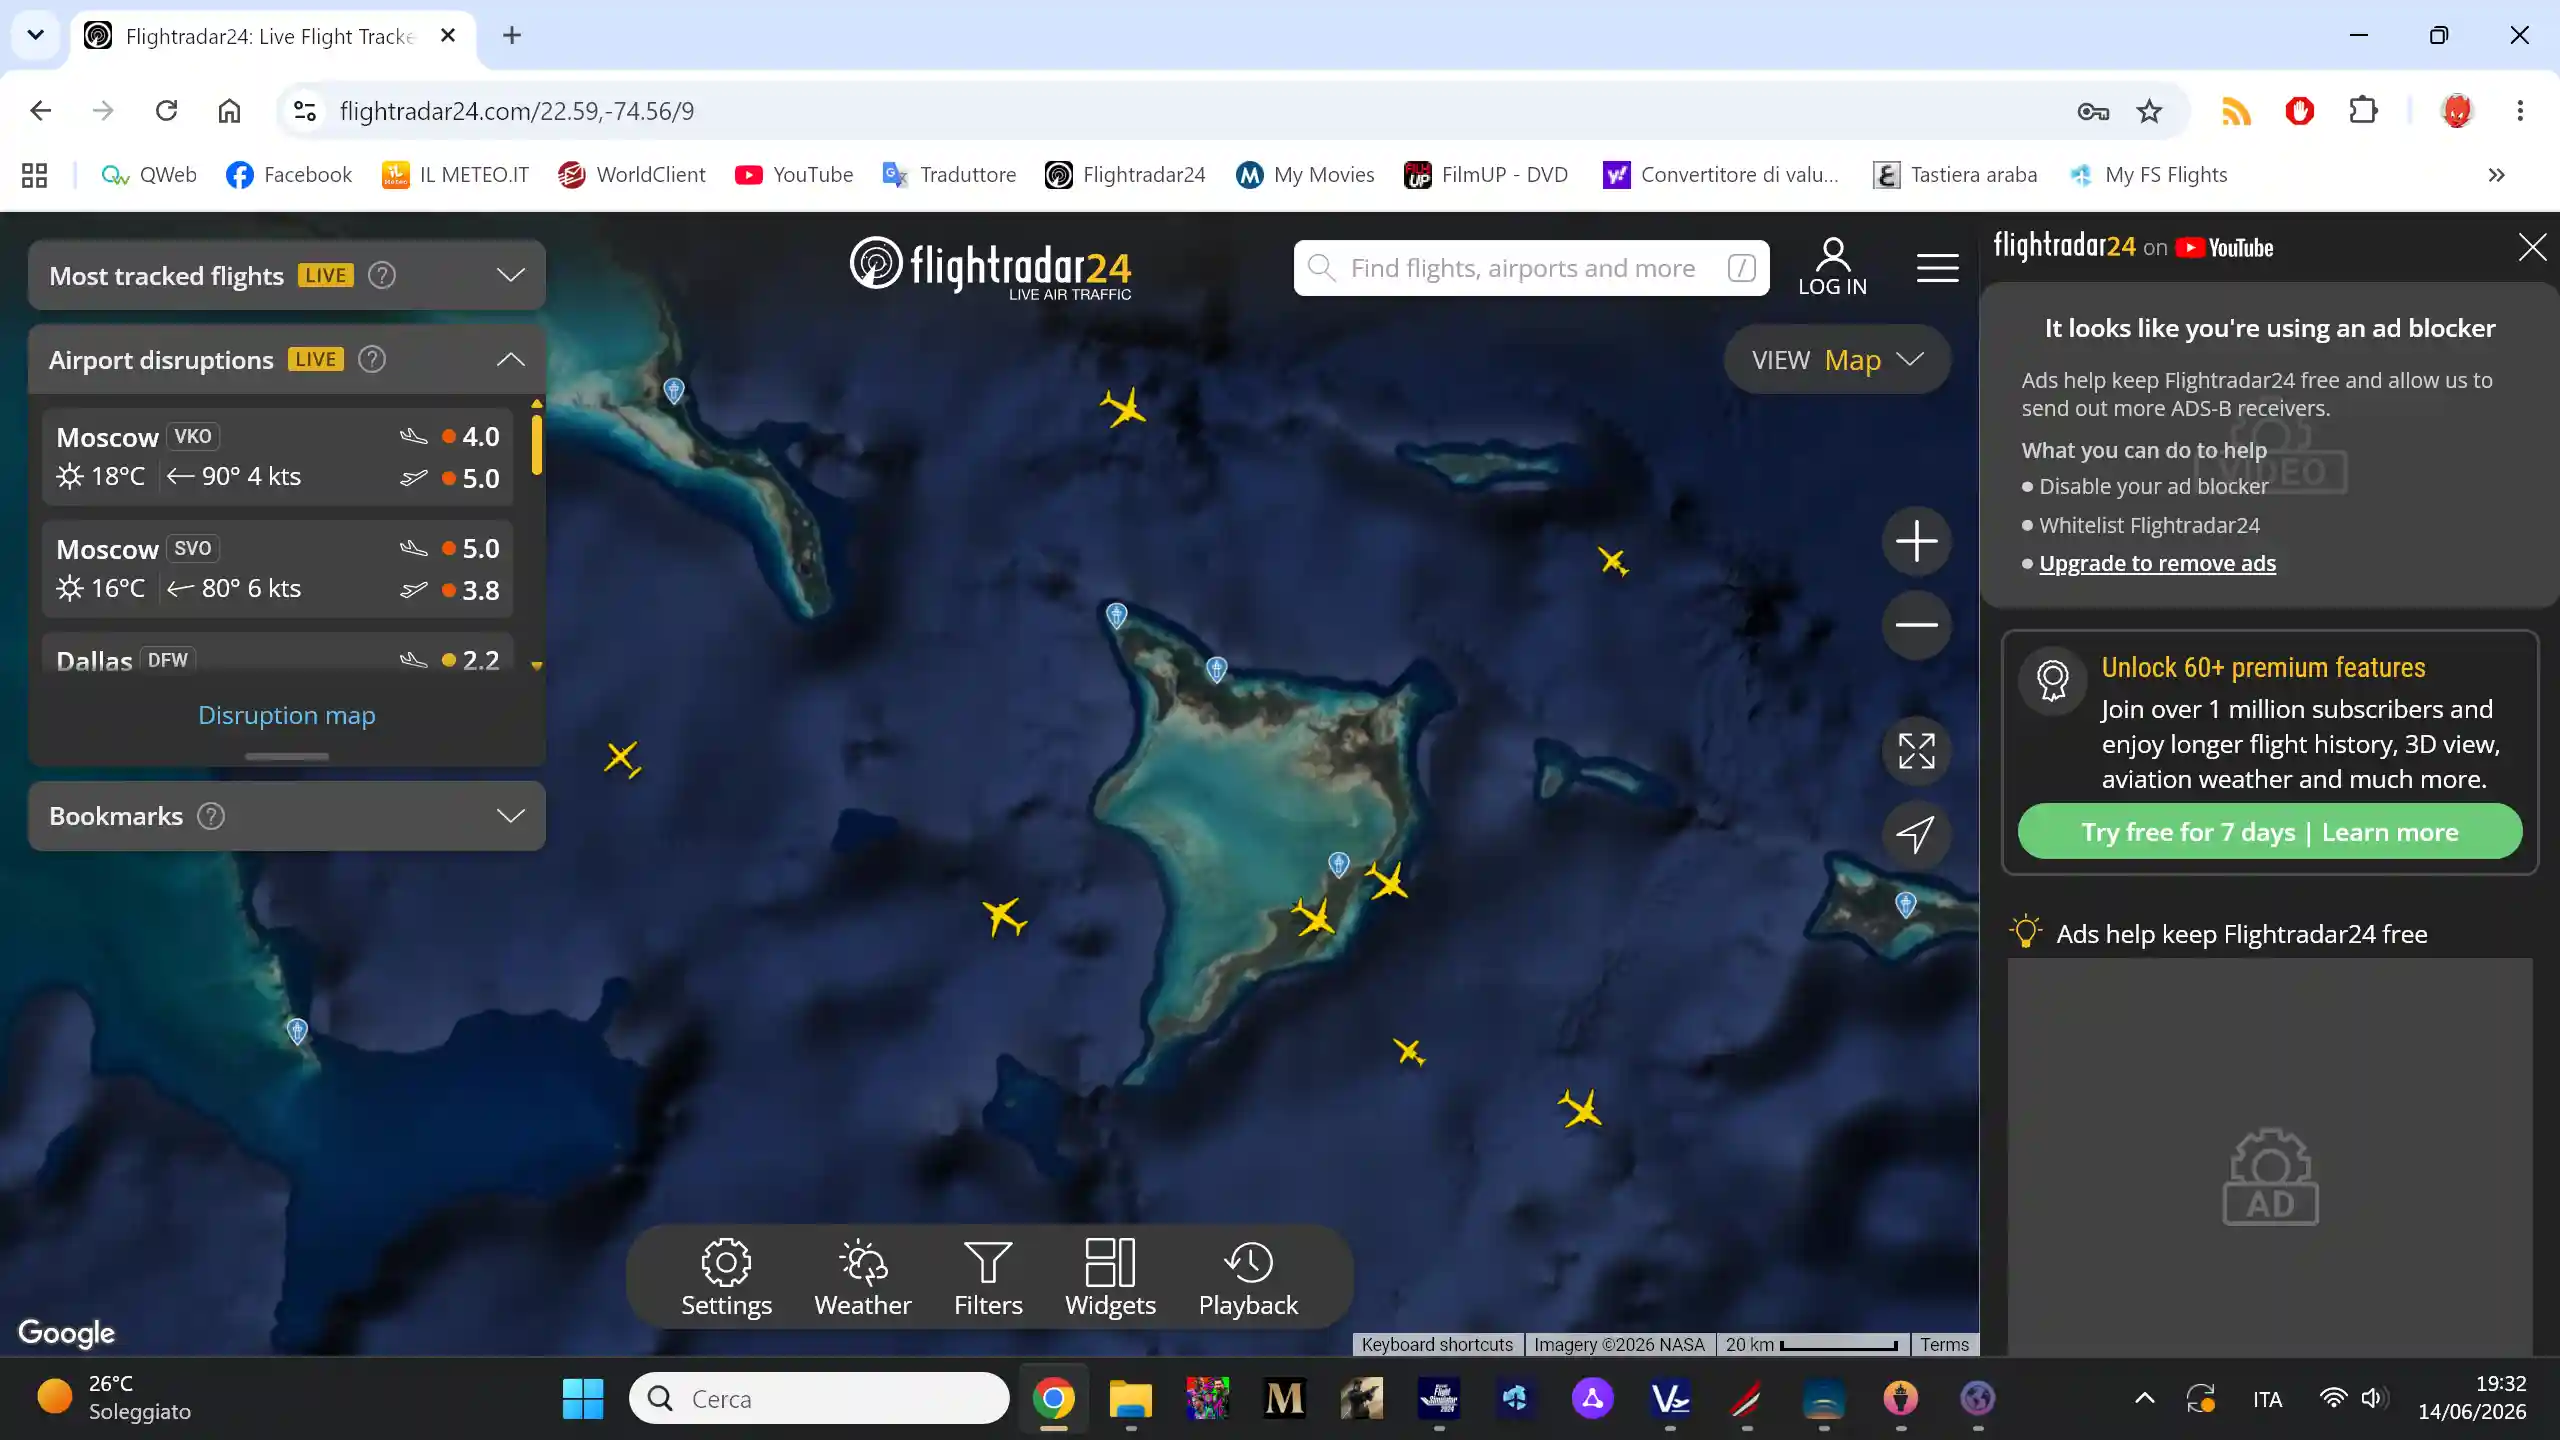The image size is (2560, 1440).
Task: Open the clock and date flyout
Action: (2472, 1398)
